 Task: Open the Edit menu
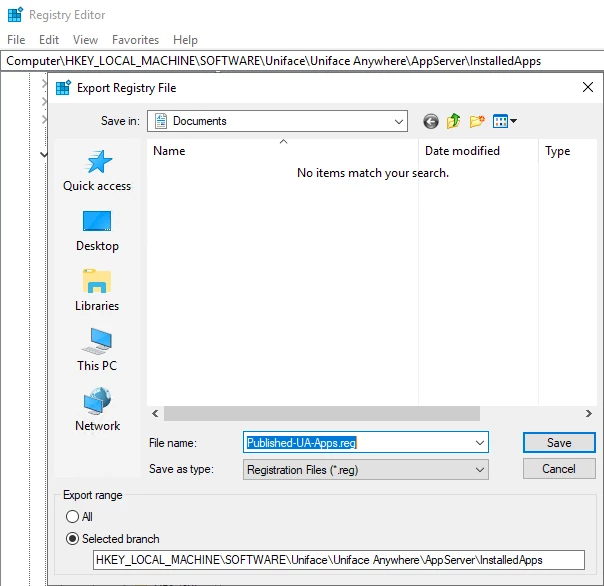pos(49,40)
